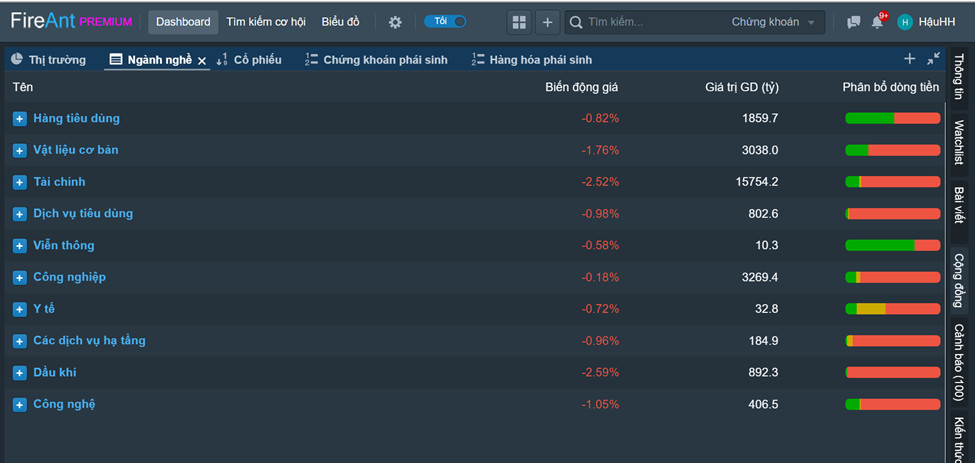Close the Ngành nghề tab

202,61
